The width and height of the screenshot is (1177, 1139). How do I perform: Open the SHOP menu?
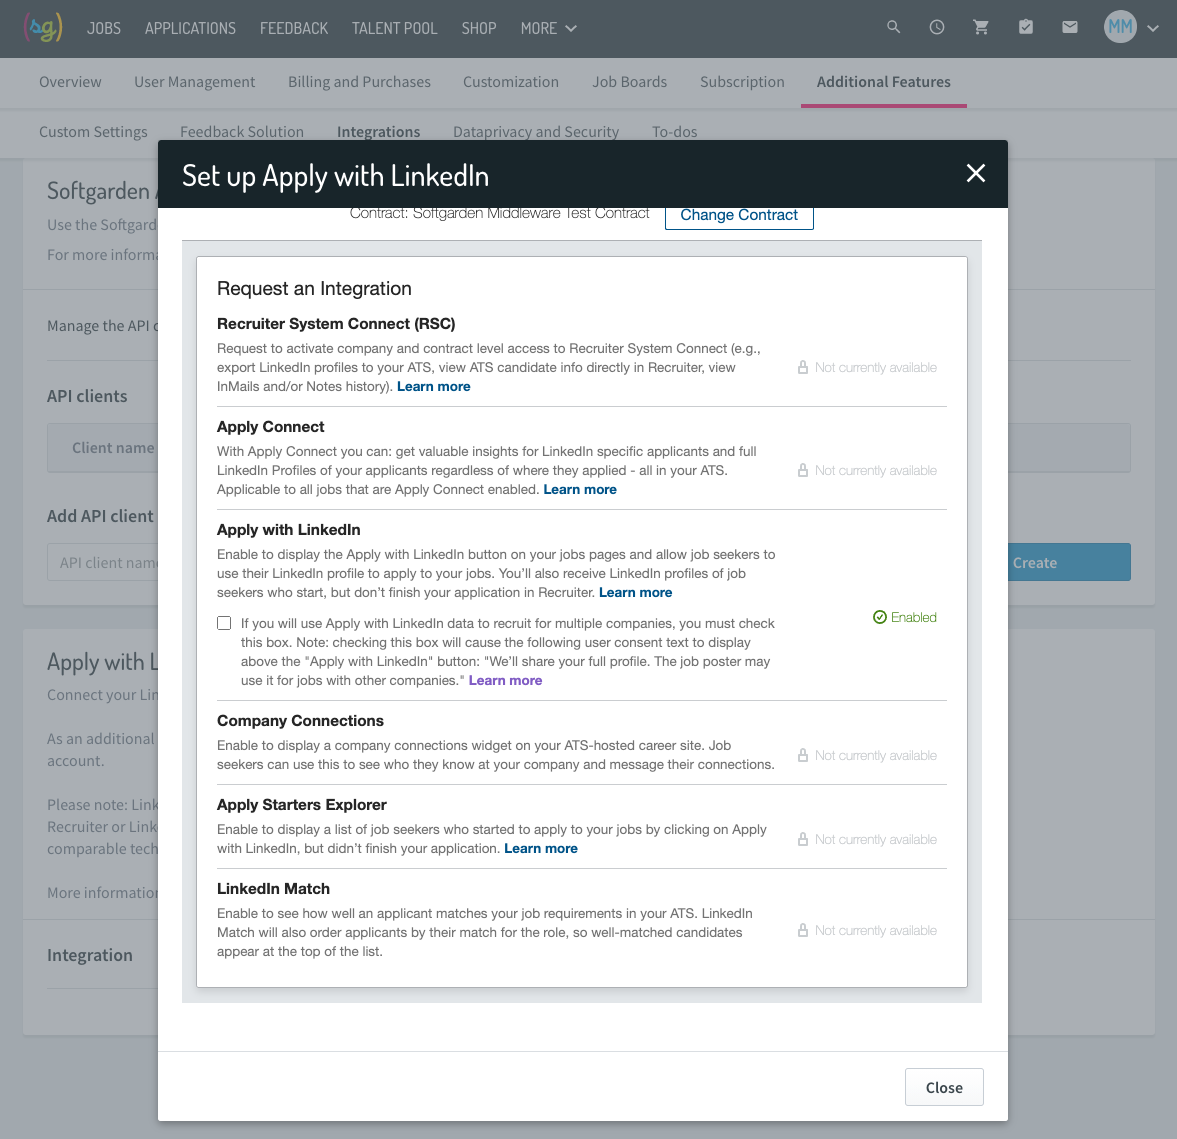click(479, 29)
